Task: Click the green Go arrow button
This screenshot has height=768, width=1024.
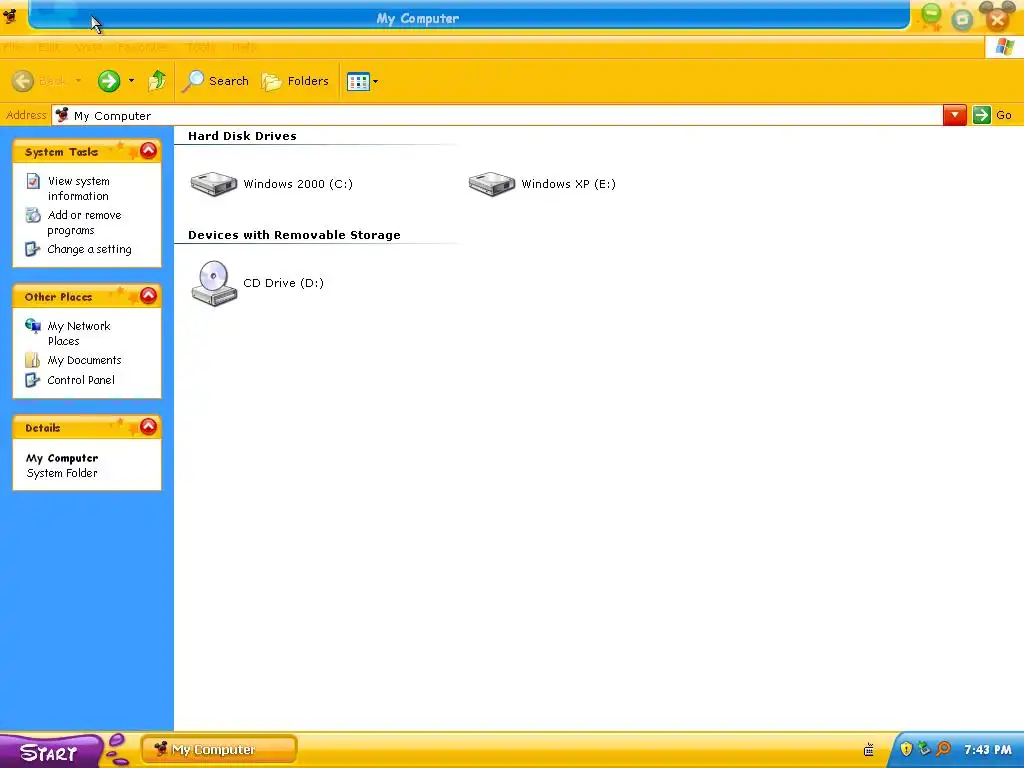Action: [x=982, y=115]
